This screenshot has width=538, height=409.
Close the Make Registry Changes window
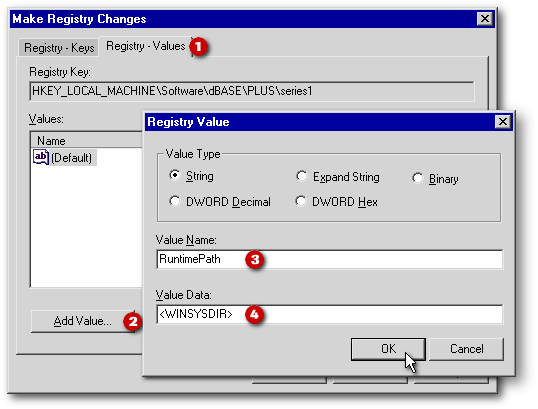coord(485,19)
